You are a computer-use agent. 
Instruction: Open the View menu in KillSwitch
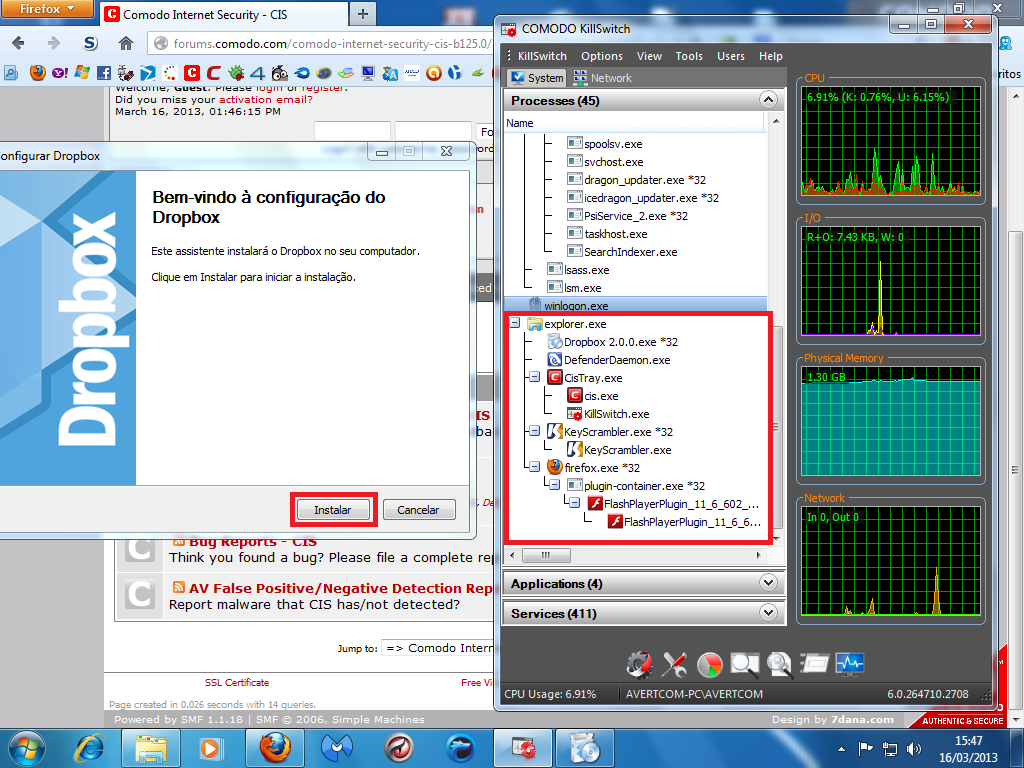coord(649,56)
